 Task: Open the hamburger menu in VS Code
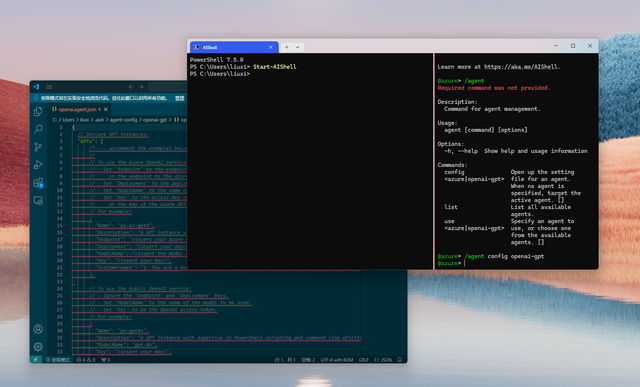click(x=49, y=87)
